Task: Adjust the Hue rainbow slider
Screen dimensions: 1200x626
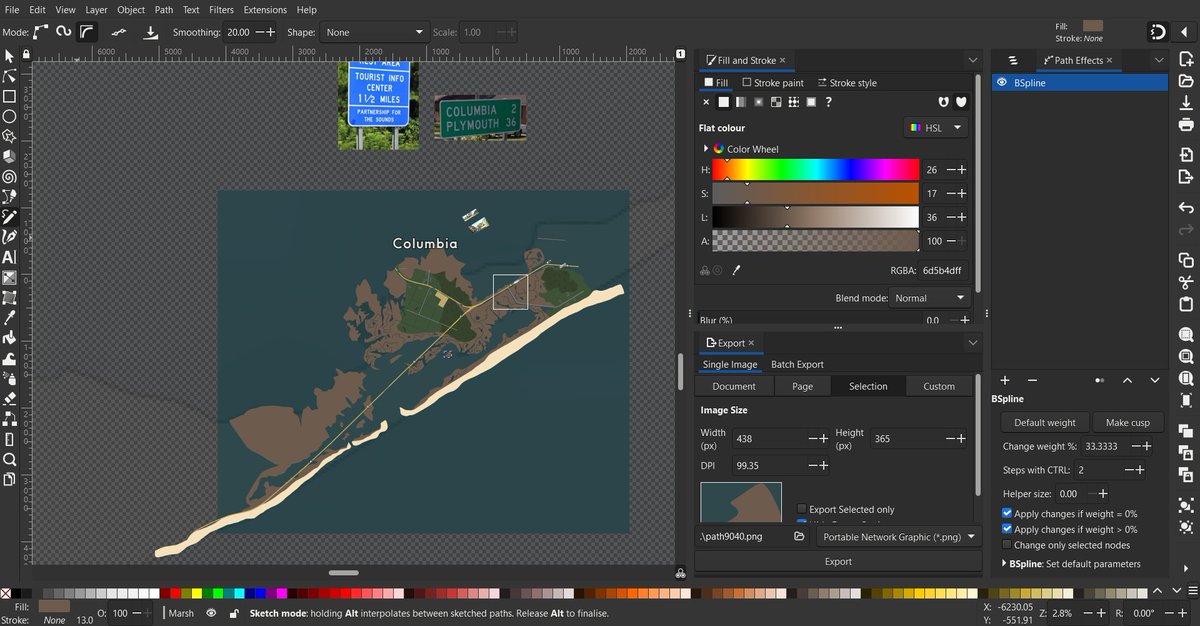Action: click(815, 170)
